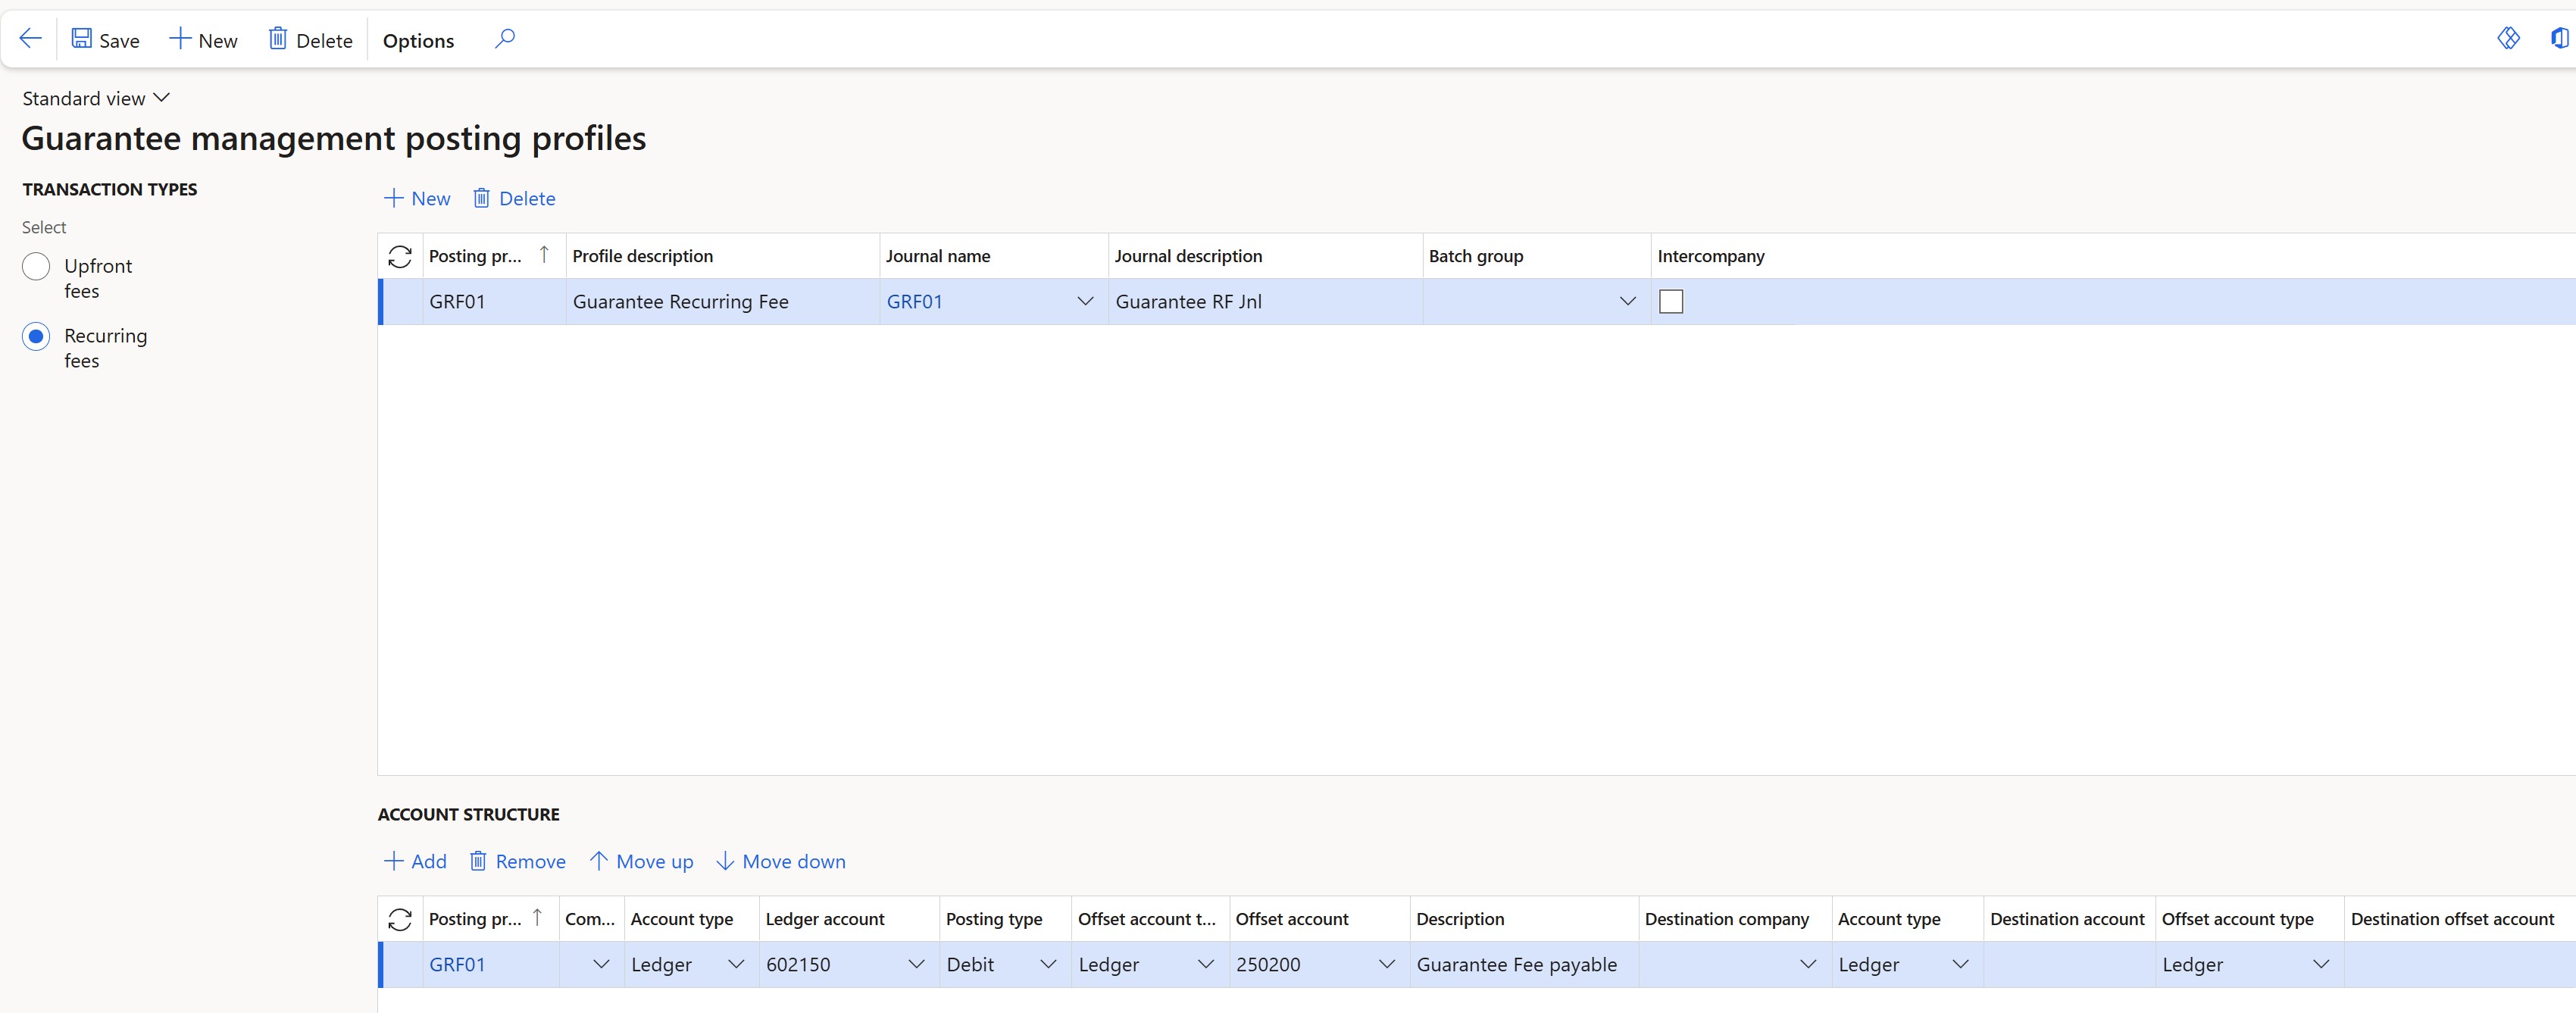This screenshot has height=1013, width=2576.
Task: Open Power Apps via the top-right diamond icon
Action: 2510,38
